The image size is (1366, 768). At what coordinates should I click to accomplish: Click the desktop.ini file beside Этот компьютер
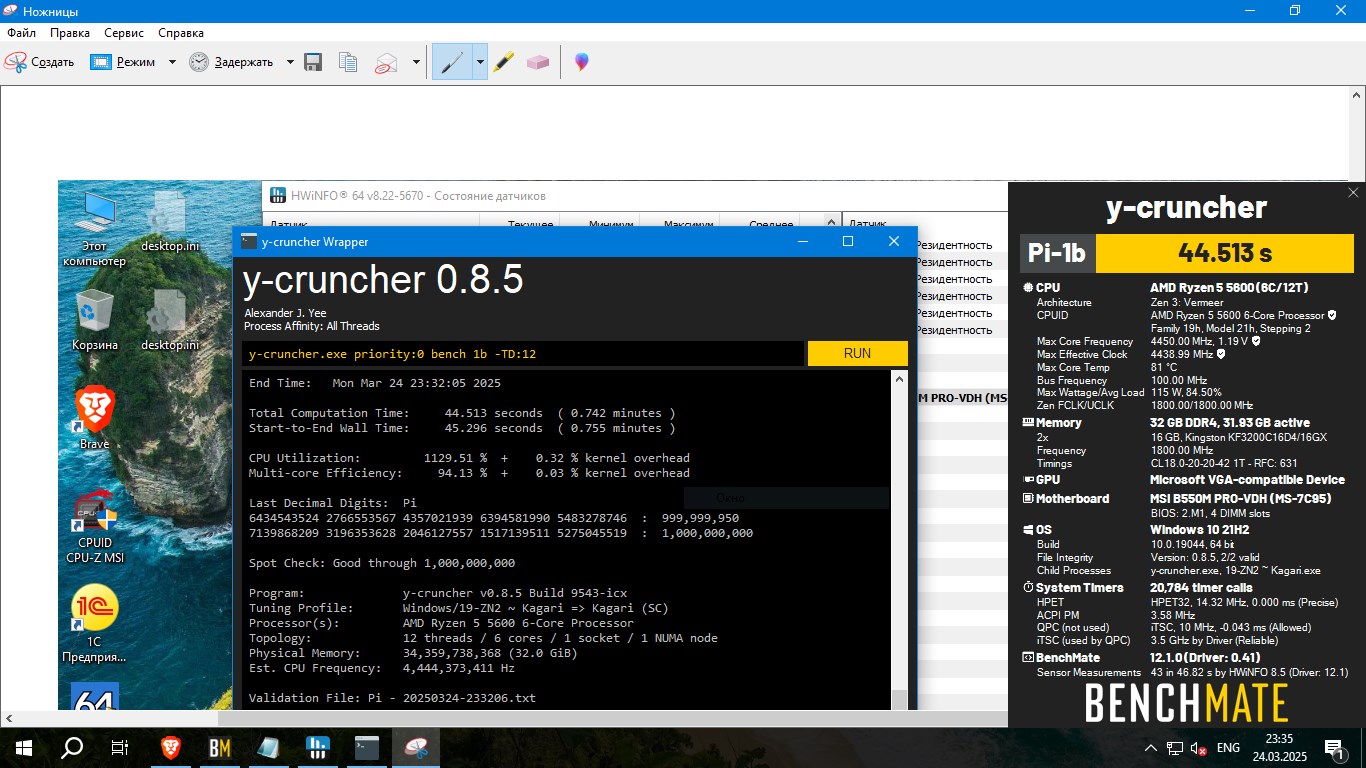tap(170, 220)
